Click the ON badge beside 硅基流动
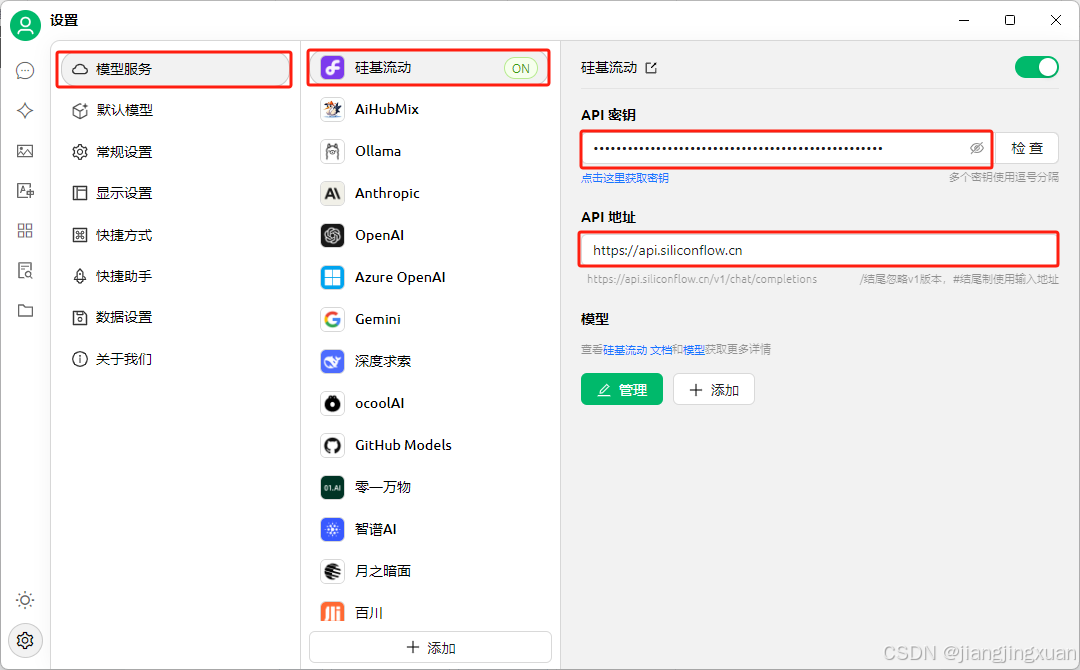The width and height of the screenshot is (1080, 670). tap(521, 68)
